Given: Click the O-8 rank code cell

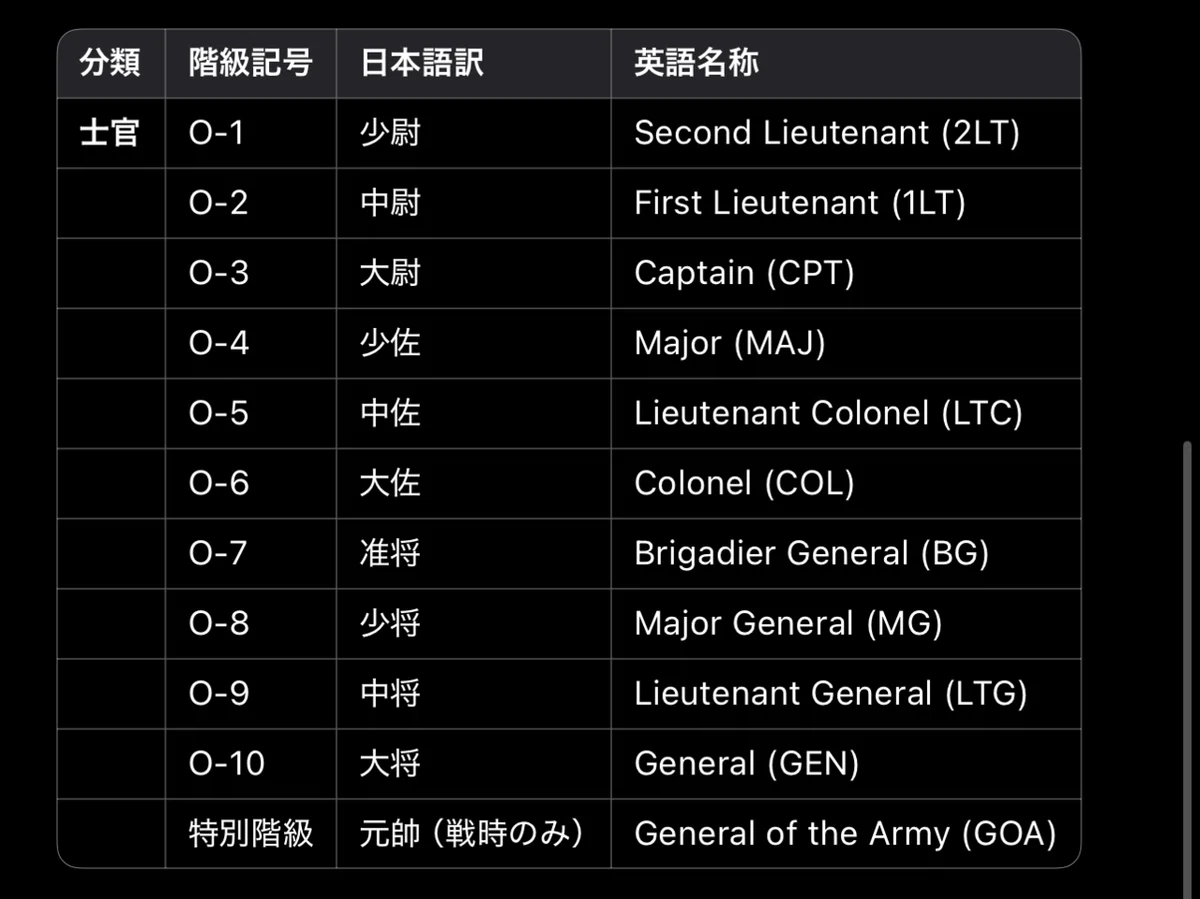Looking at the screenshot, I should click(251, 623).
